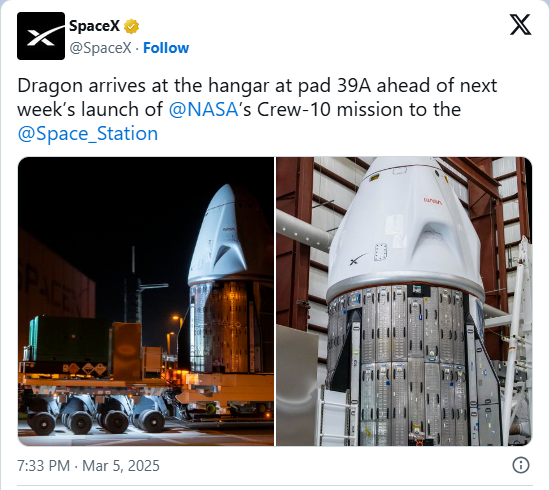Screen dimensions: 550x490
Task: Open the @Space_Station mention link
Action: 88,134
